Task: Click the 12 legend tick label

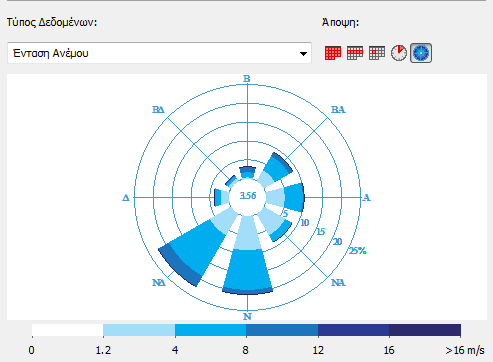Action: (318, 350)
